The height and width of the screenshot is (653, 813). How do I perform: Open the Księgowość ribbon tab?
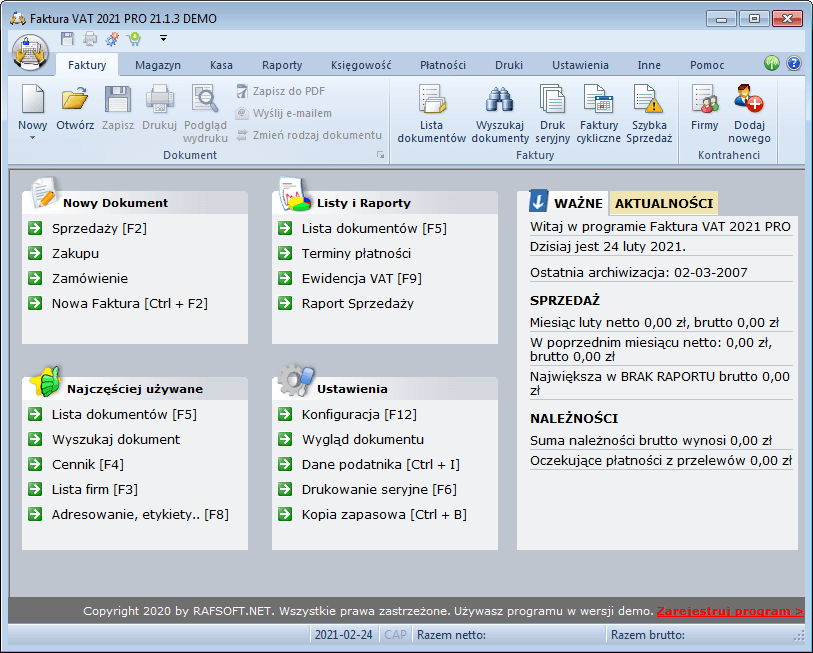pyautogui.click(x=361, y=65)
